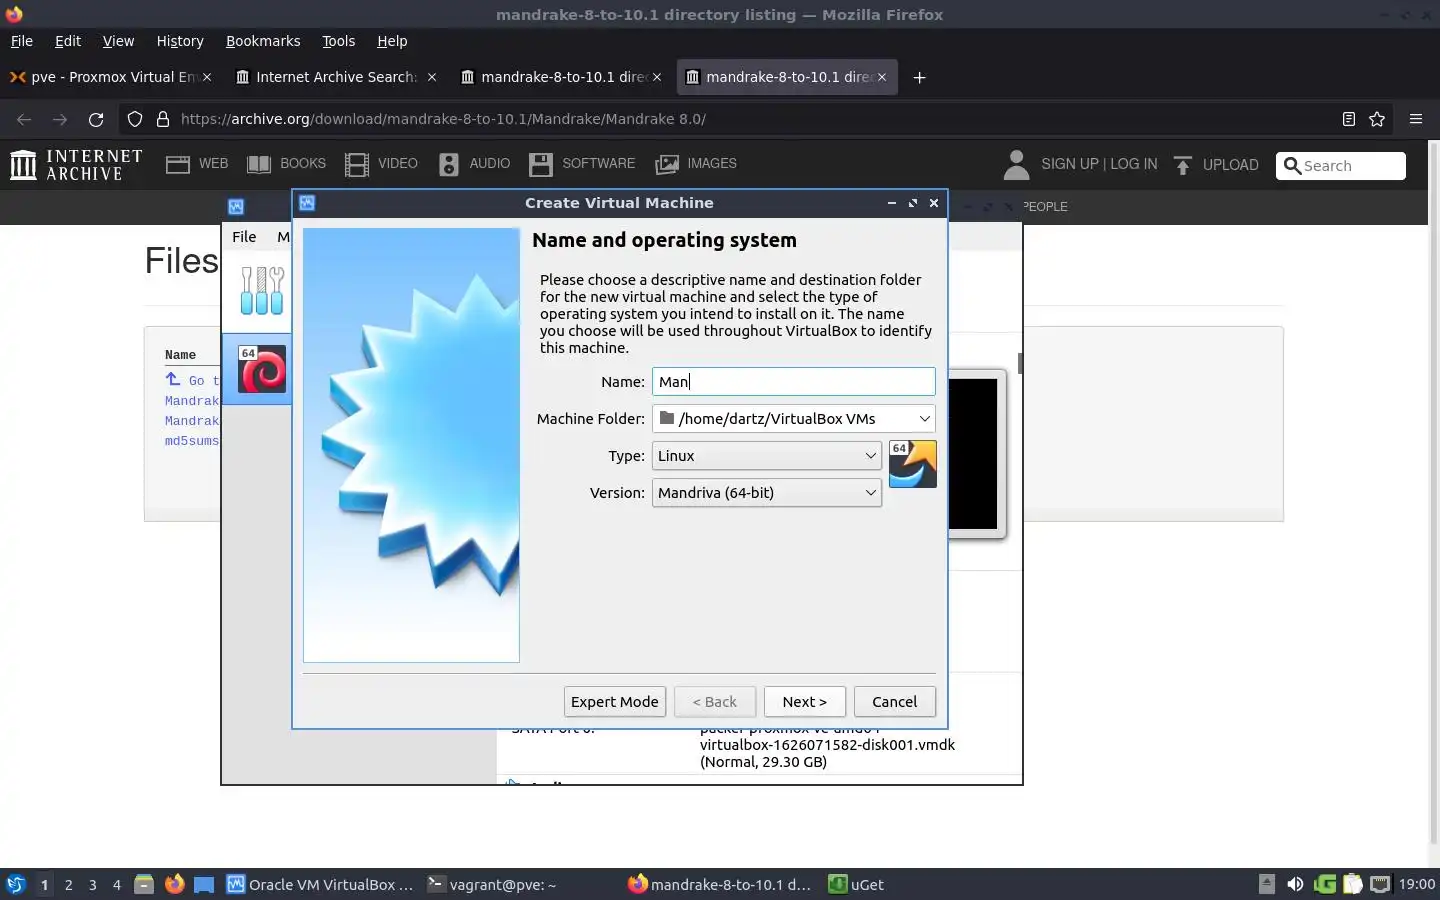Open the Internet Archive SOFTWARE section
The width and height of the screenshot is (1440, 900).
click(x=582, y=164)
